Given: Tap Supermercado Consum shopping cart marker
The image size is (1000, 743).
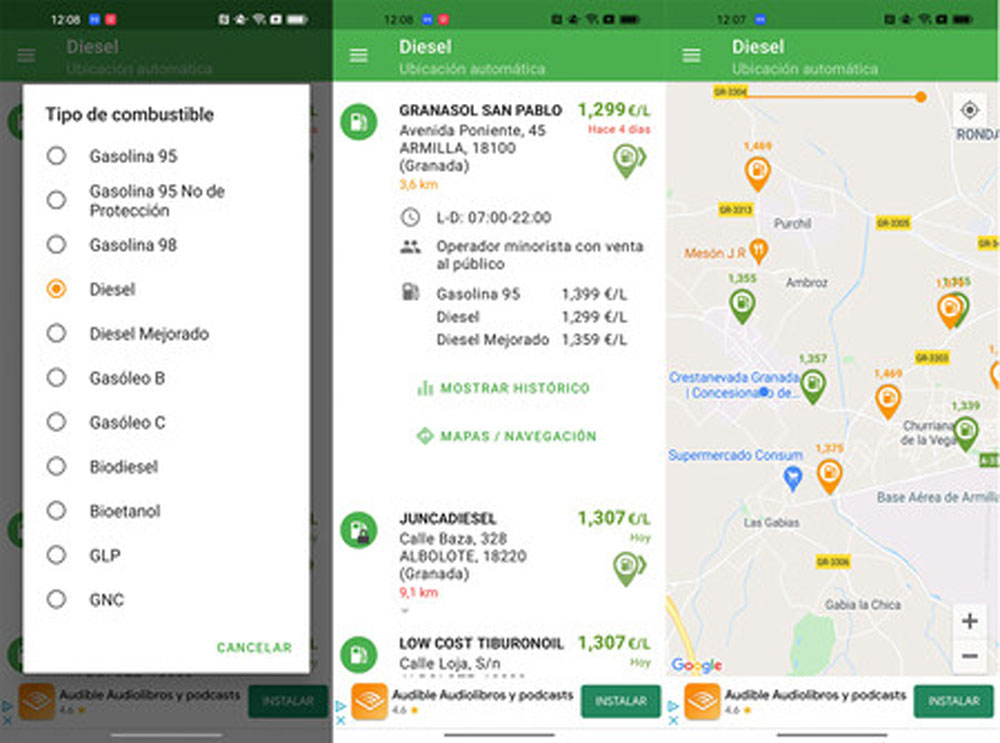Looking at the screenshot, I should 793,479.
